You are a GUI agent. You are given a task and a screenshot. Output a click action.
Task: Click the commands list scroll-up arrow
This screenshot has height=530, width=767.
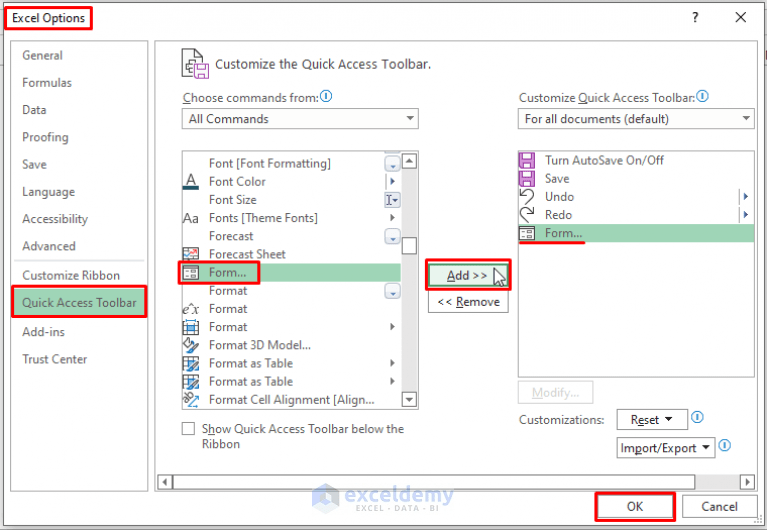tap(409, 161)
